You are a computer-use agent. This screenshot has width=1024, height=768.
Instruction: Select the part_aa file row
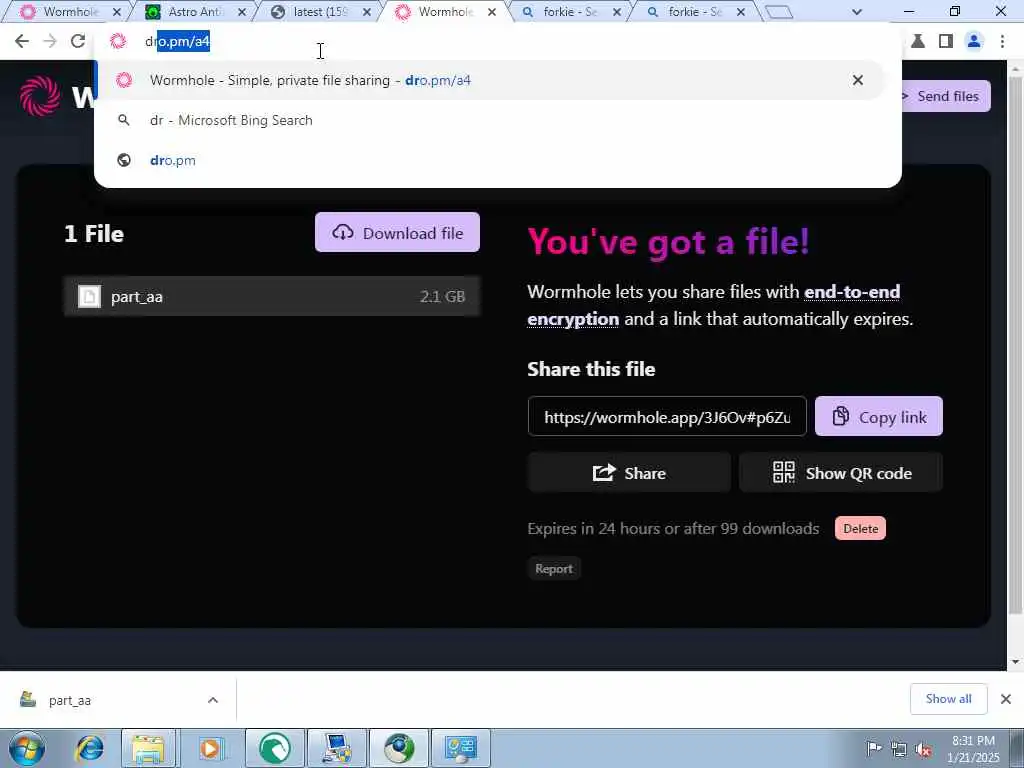point(272,296)
